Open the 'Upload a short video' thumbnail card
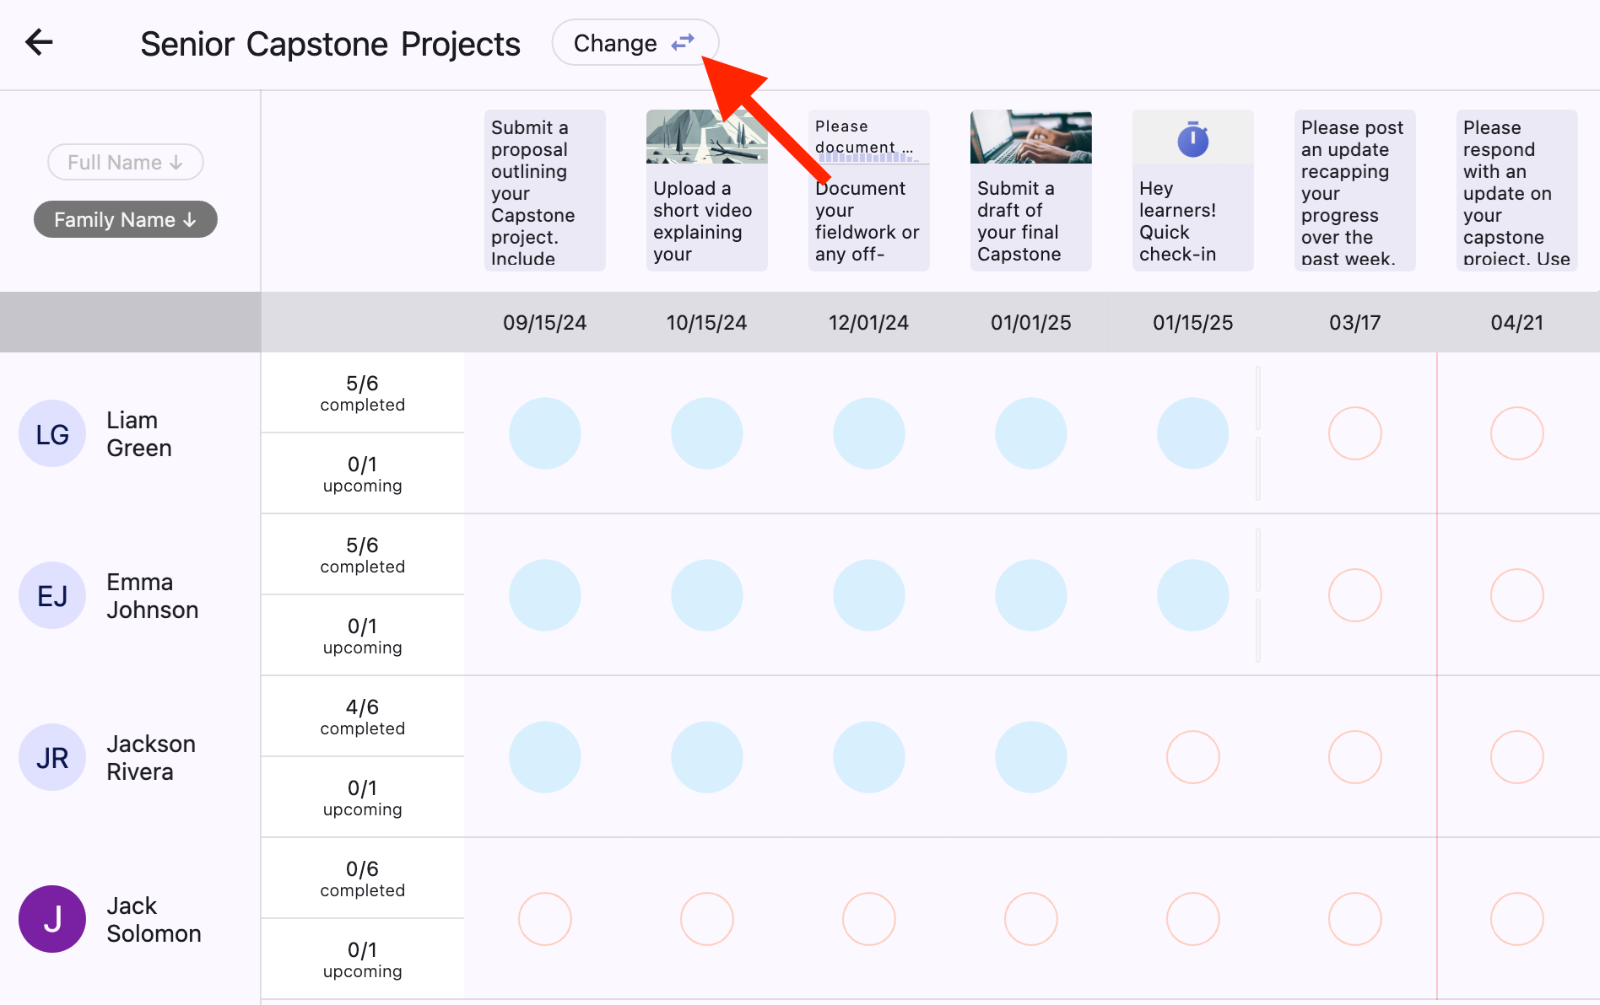 [706, 190]
